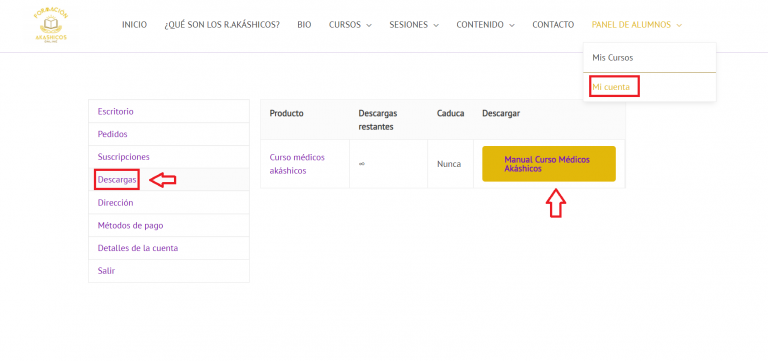Expand the CONTENIDO dropdown chevron
Screen dimensions: 768x361
(x=511, y=25)
